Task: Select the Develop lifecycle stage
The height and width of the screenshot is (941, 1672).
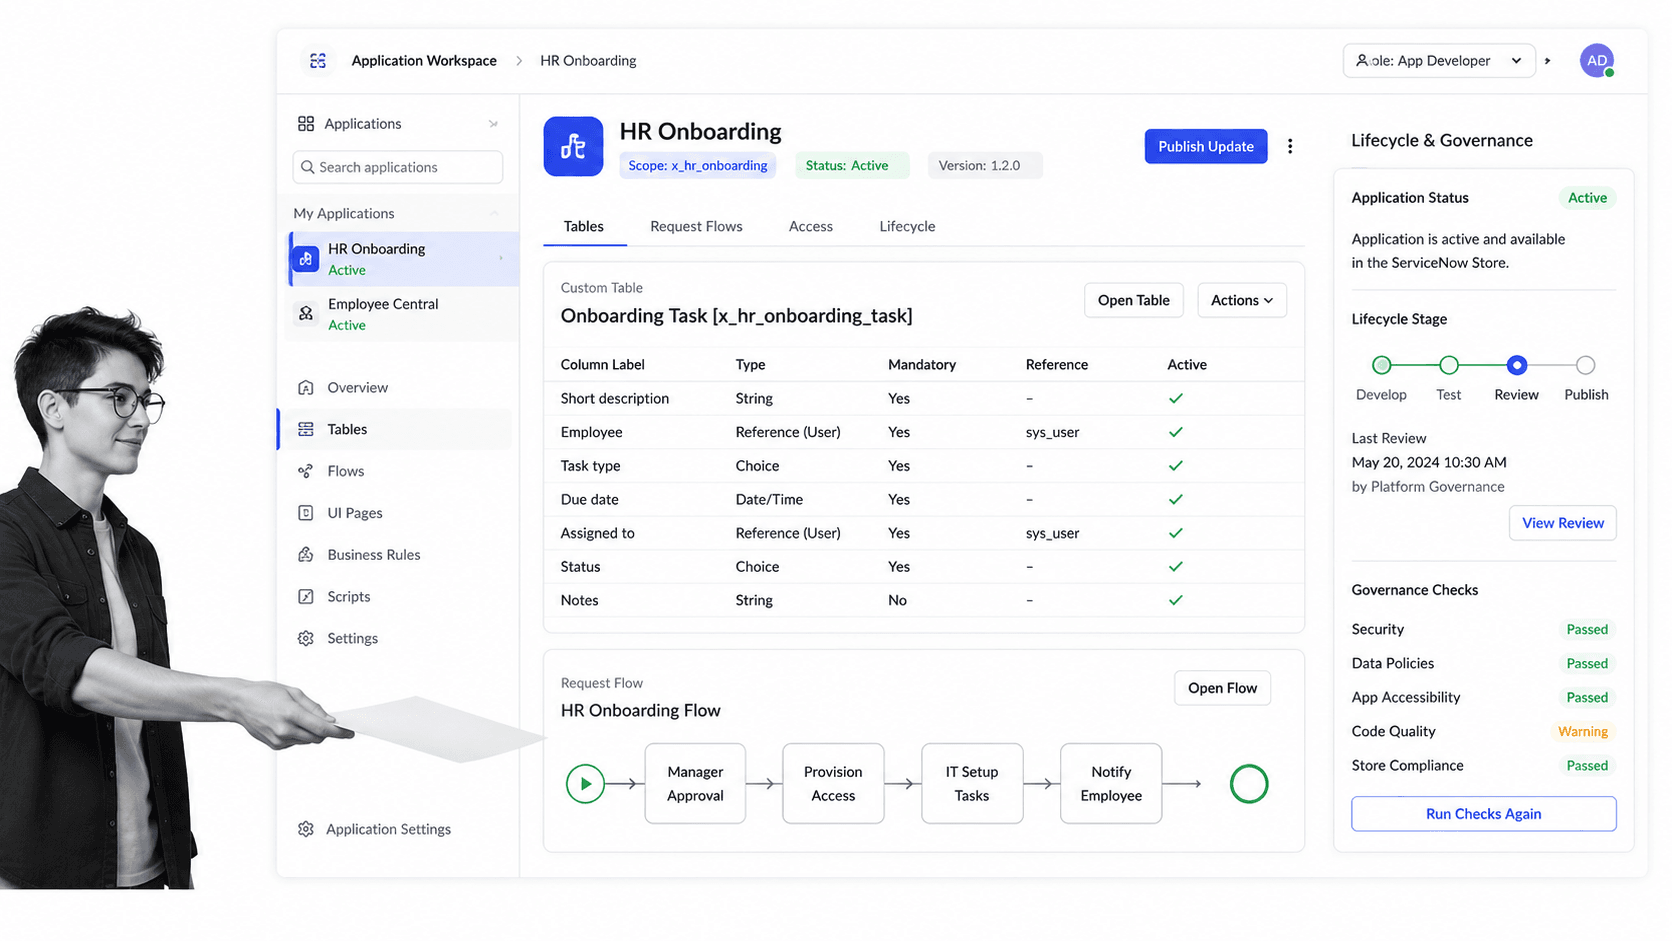Action: coord(1381,365)
